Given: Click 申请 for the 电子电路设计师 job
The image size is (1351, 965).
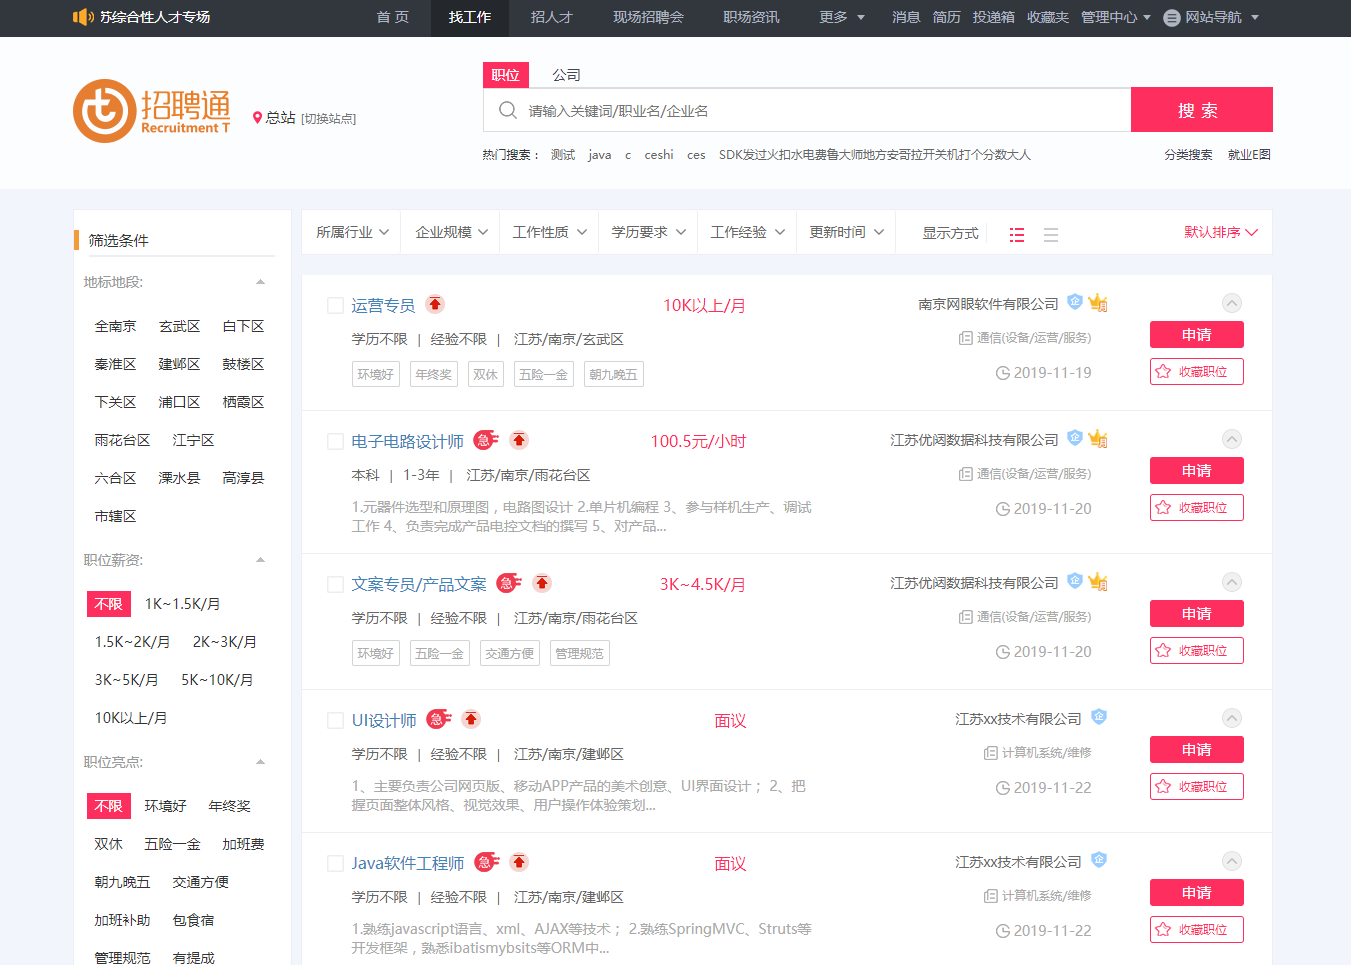Looking at the screenshot, I should 1196,471.
